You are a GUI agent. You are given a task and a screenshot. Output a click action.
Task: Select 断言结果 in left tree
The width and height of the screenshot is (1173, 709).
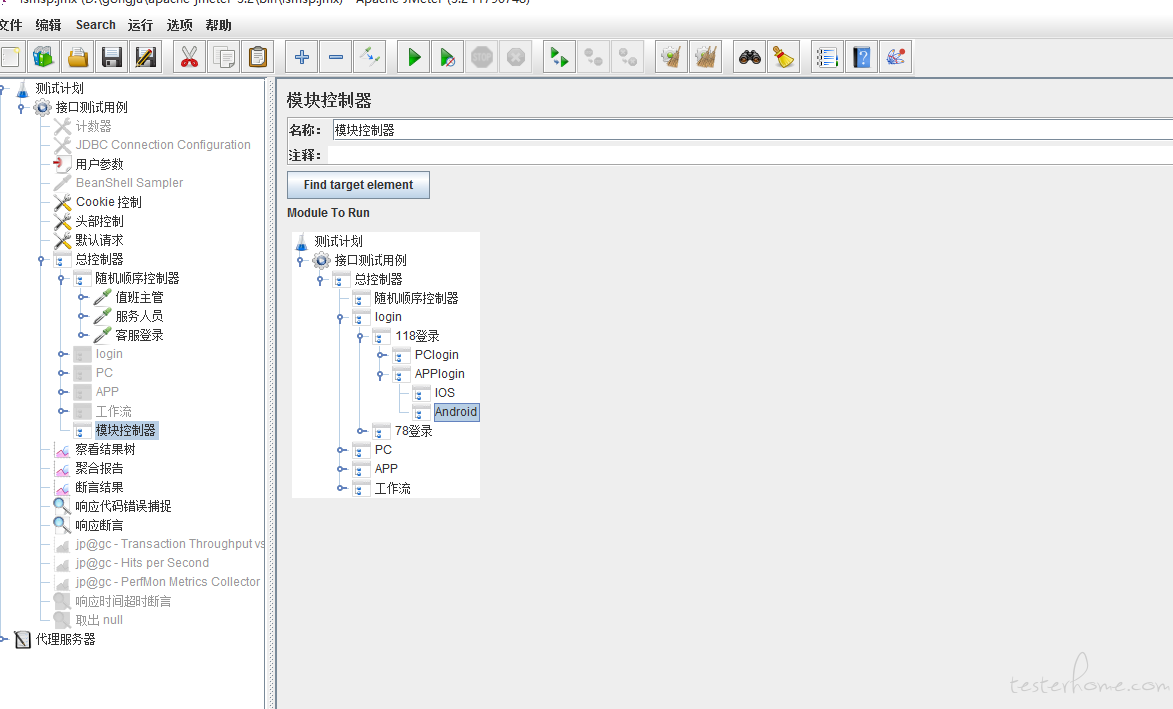99,488
